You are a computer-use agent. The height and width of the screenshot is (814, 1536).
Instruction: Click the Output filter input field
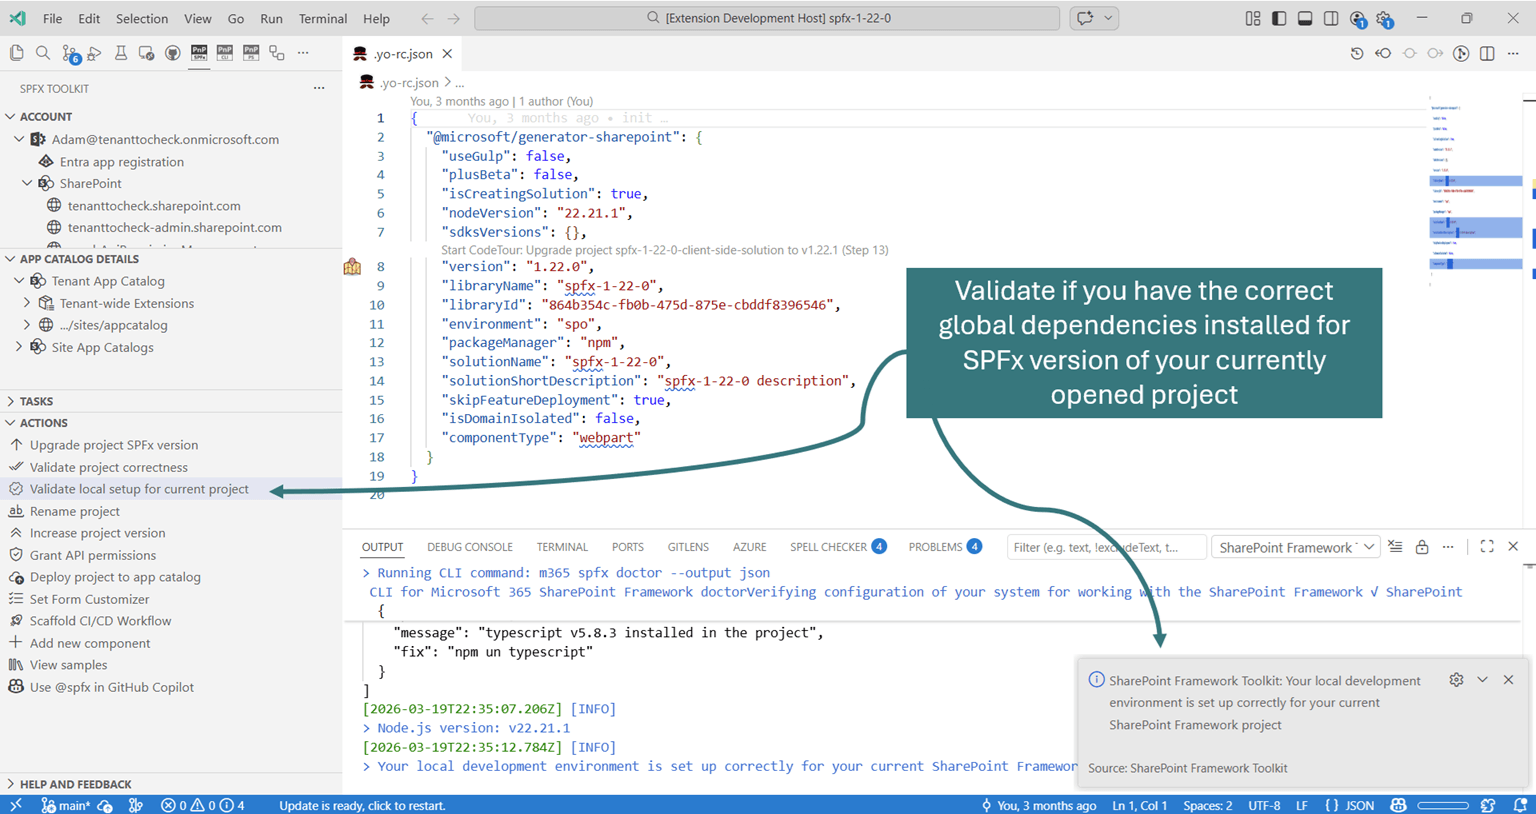[1106, 547]
